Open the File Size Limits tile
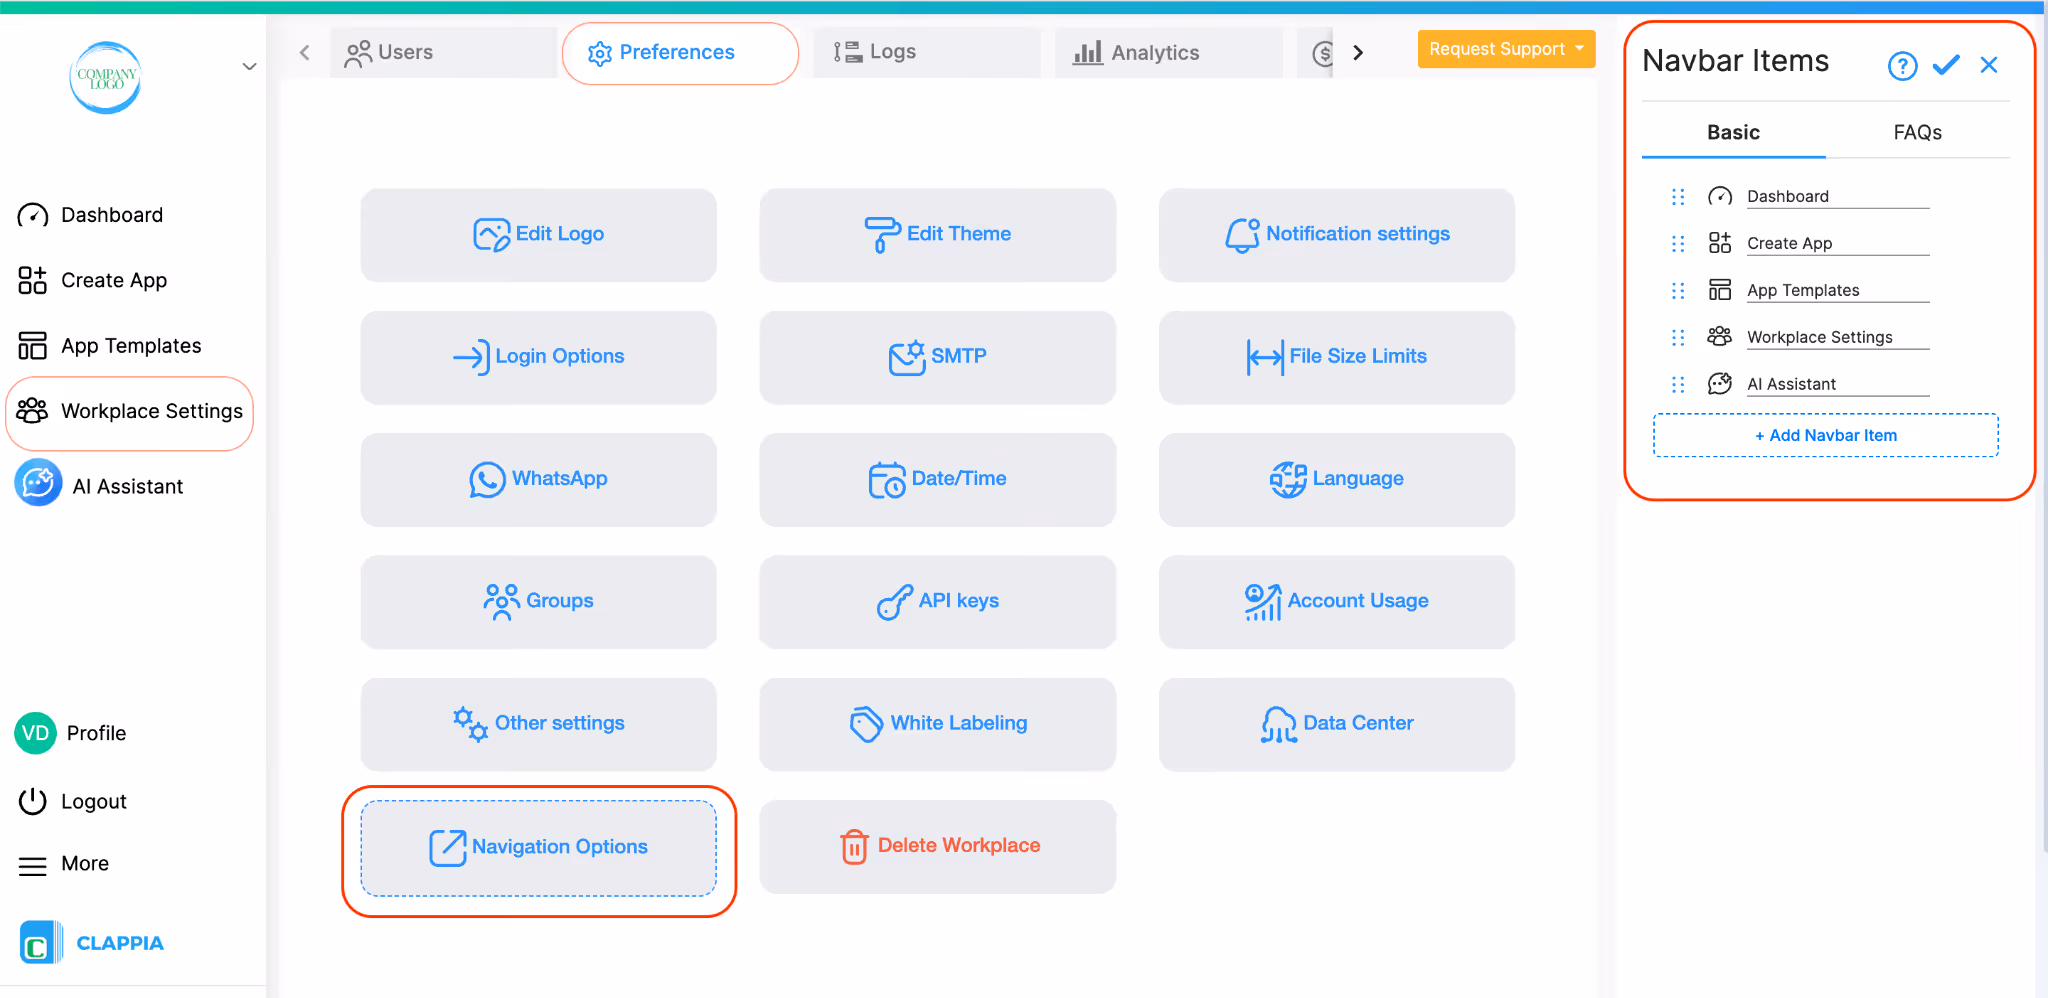The image size is (2048, 998). point(1336,357)
